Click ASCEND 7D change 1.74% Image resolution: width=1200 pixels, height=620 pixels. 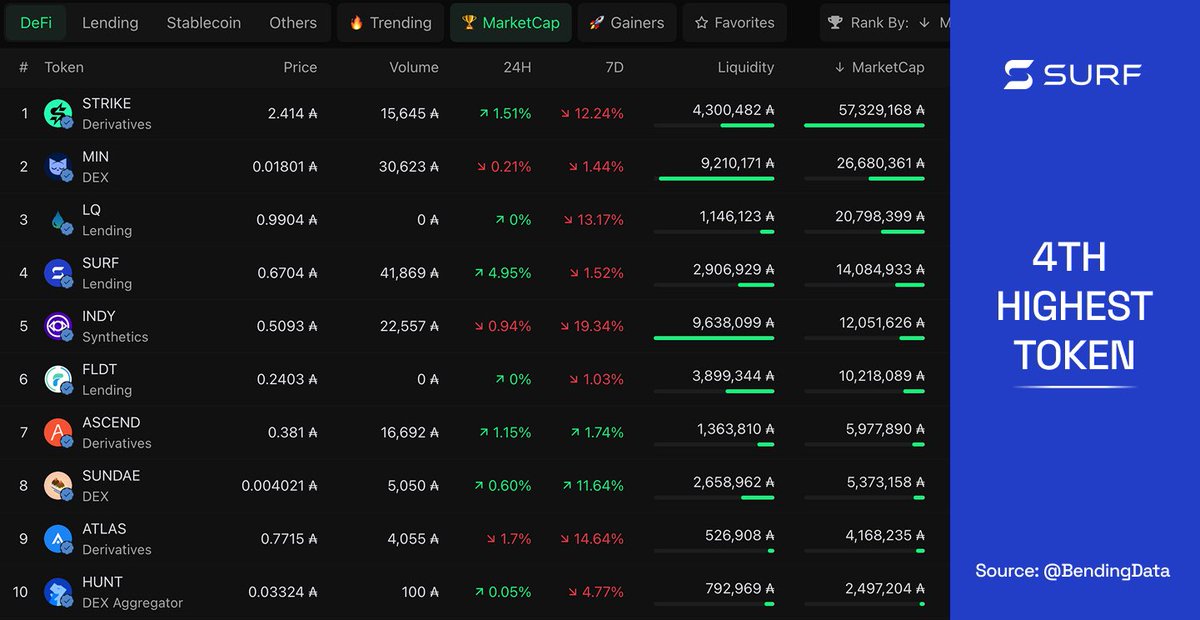coord(597,432)
